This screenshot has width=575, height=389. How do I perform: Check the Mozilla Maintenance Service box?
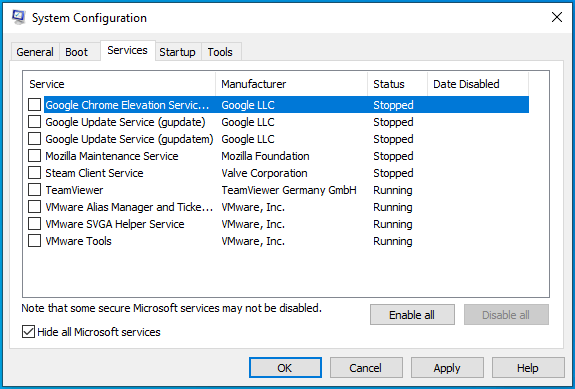point(34,156)
